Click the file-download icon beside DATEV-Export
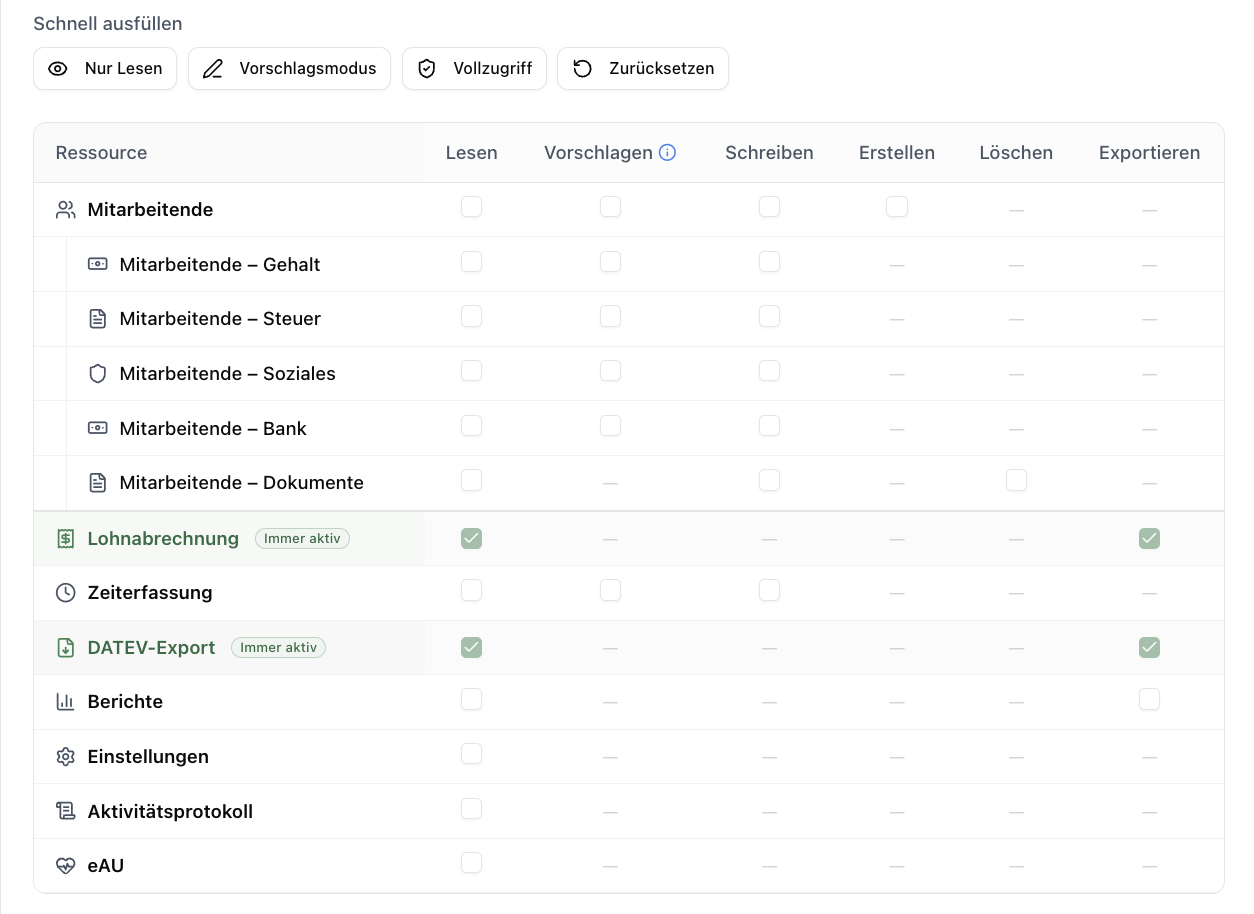 (66, 648)
